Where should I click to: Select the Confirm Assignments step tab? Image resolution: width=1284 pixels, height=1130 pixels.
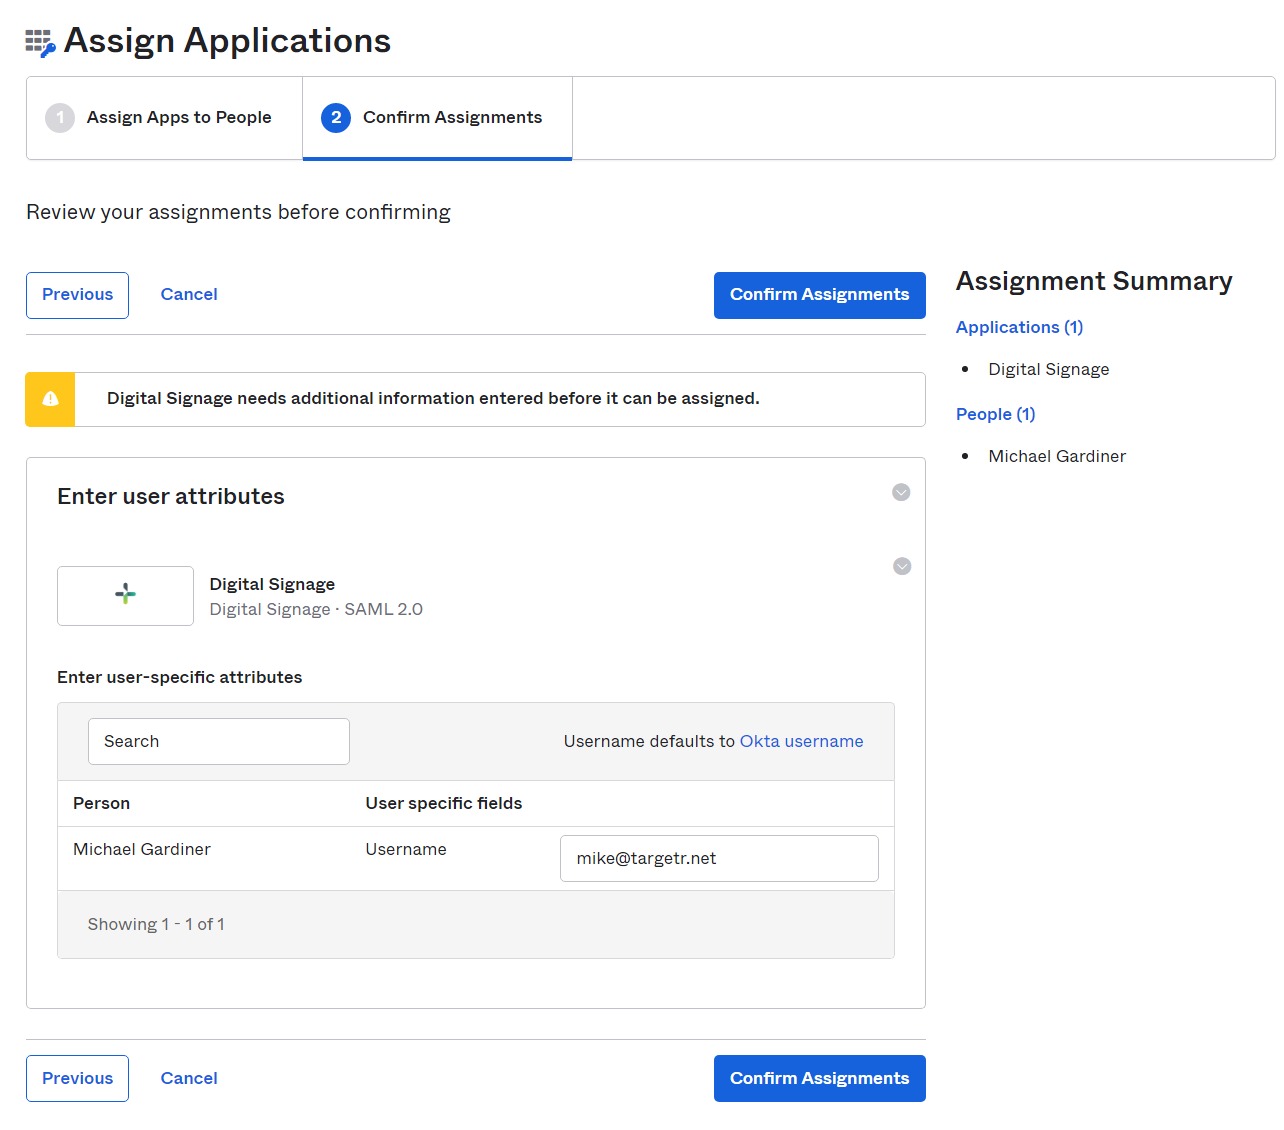437,118
